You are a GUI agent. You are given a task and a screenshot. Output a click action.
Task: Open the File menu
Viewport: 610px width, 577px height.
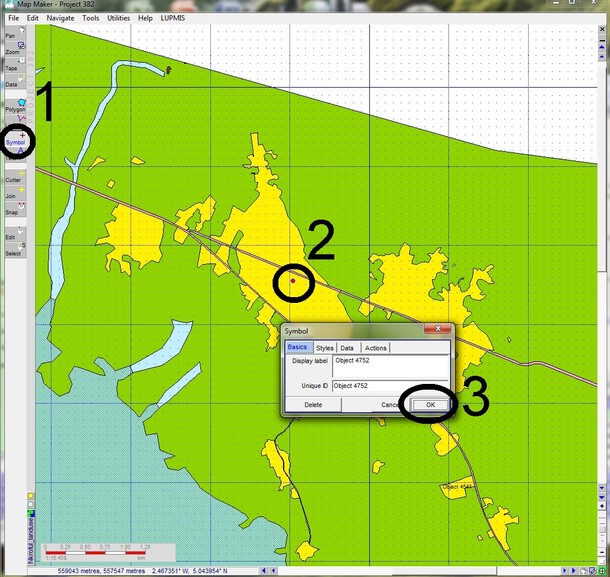coord(13,18)
